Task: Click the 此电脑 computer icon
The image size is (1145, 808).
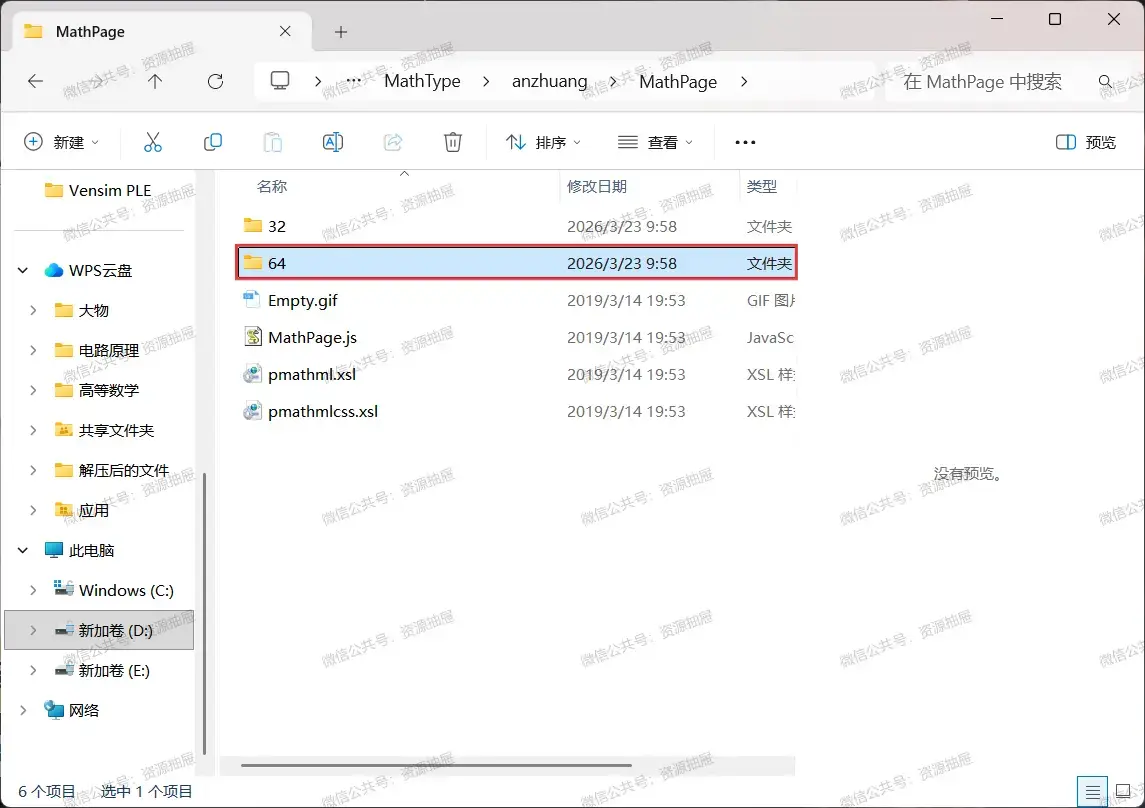Action: click(53, 550)
